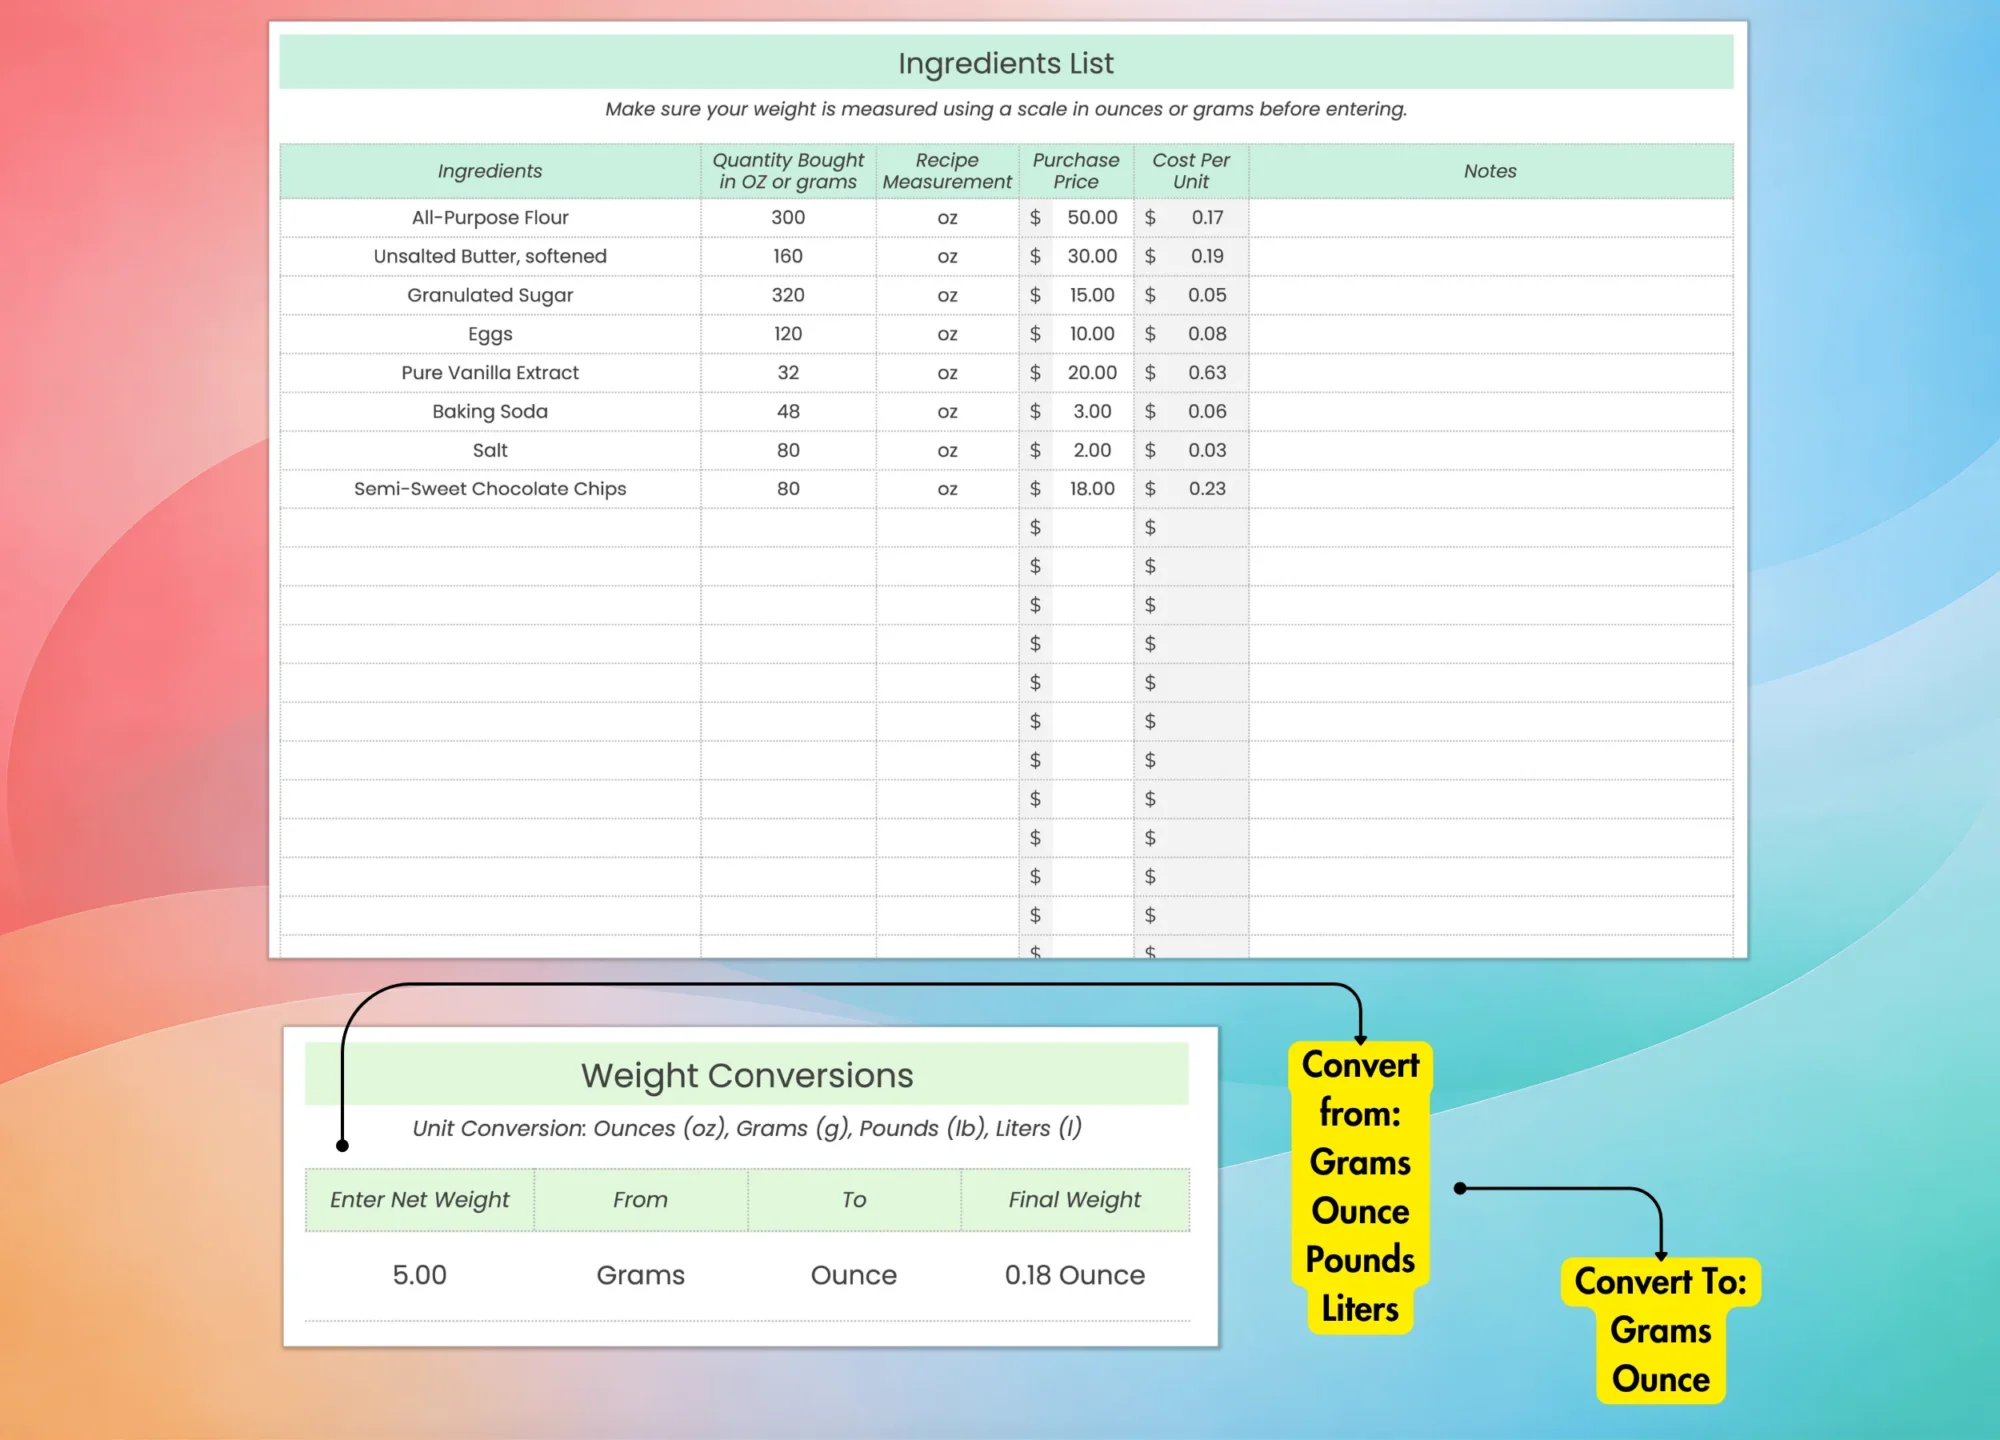Select the From unit cell showing Grams
The image size is (2000, 1440).
(x=640, y=1275)
